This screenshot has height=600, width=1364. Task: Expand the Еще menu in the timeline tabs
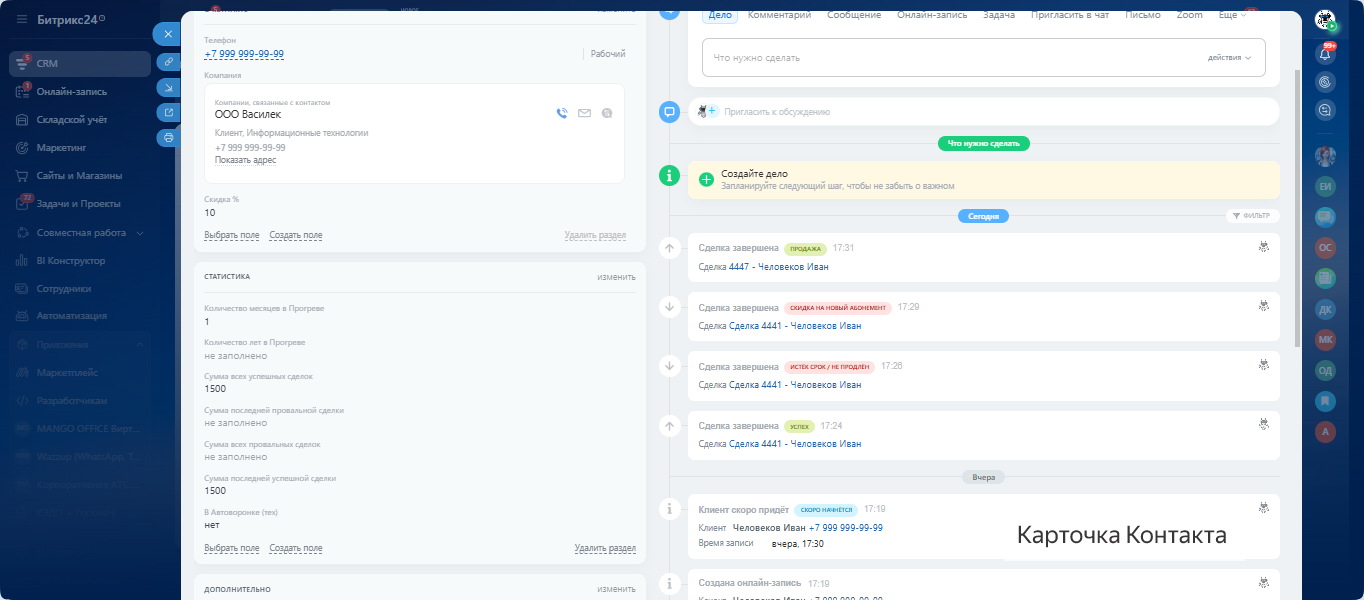[x=1232, y=15]
